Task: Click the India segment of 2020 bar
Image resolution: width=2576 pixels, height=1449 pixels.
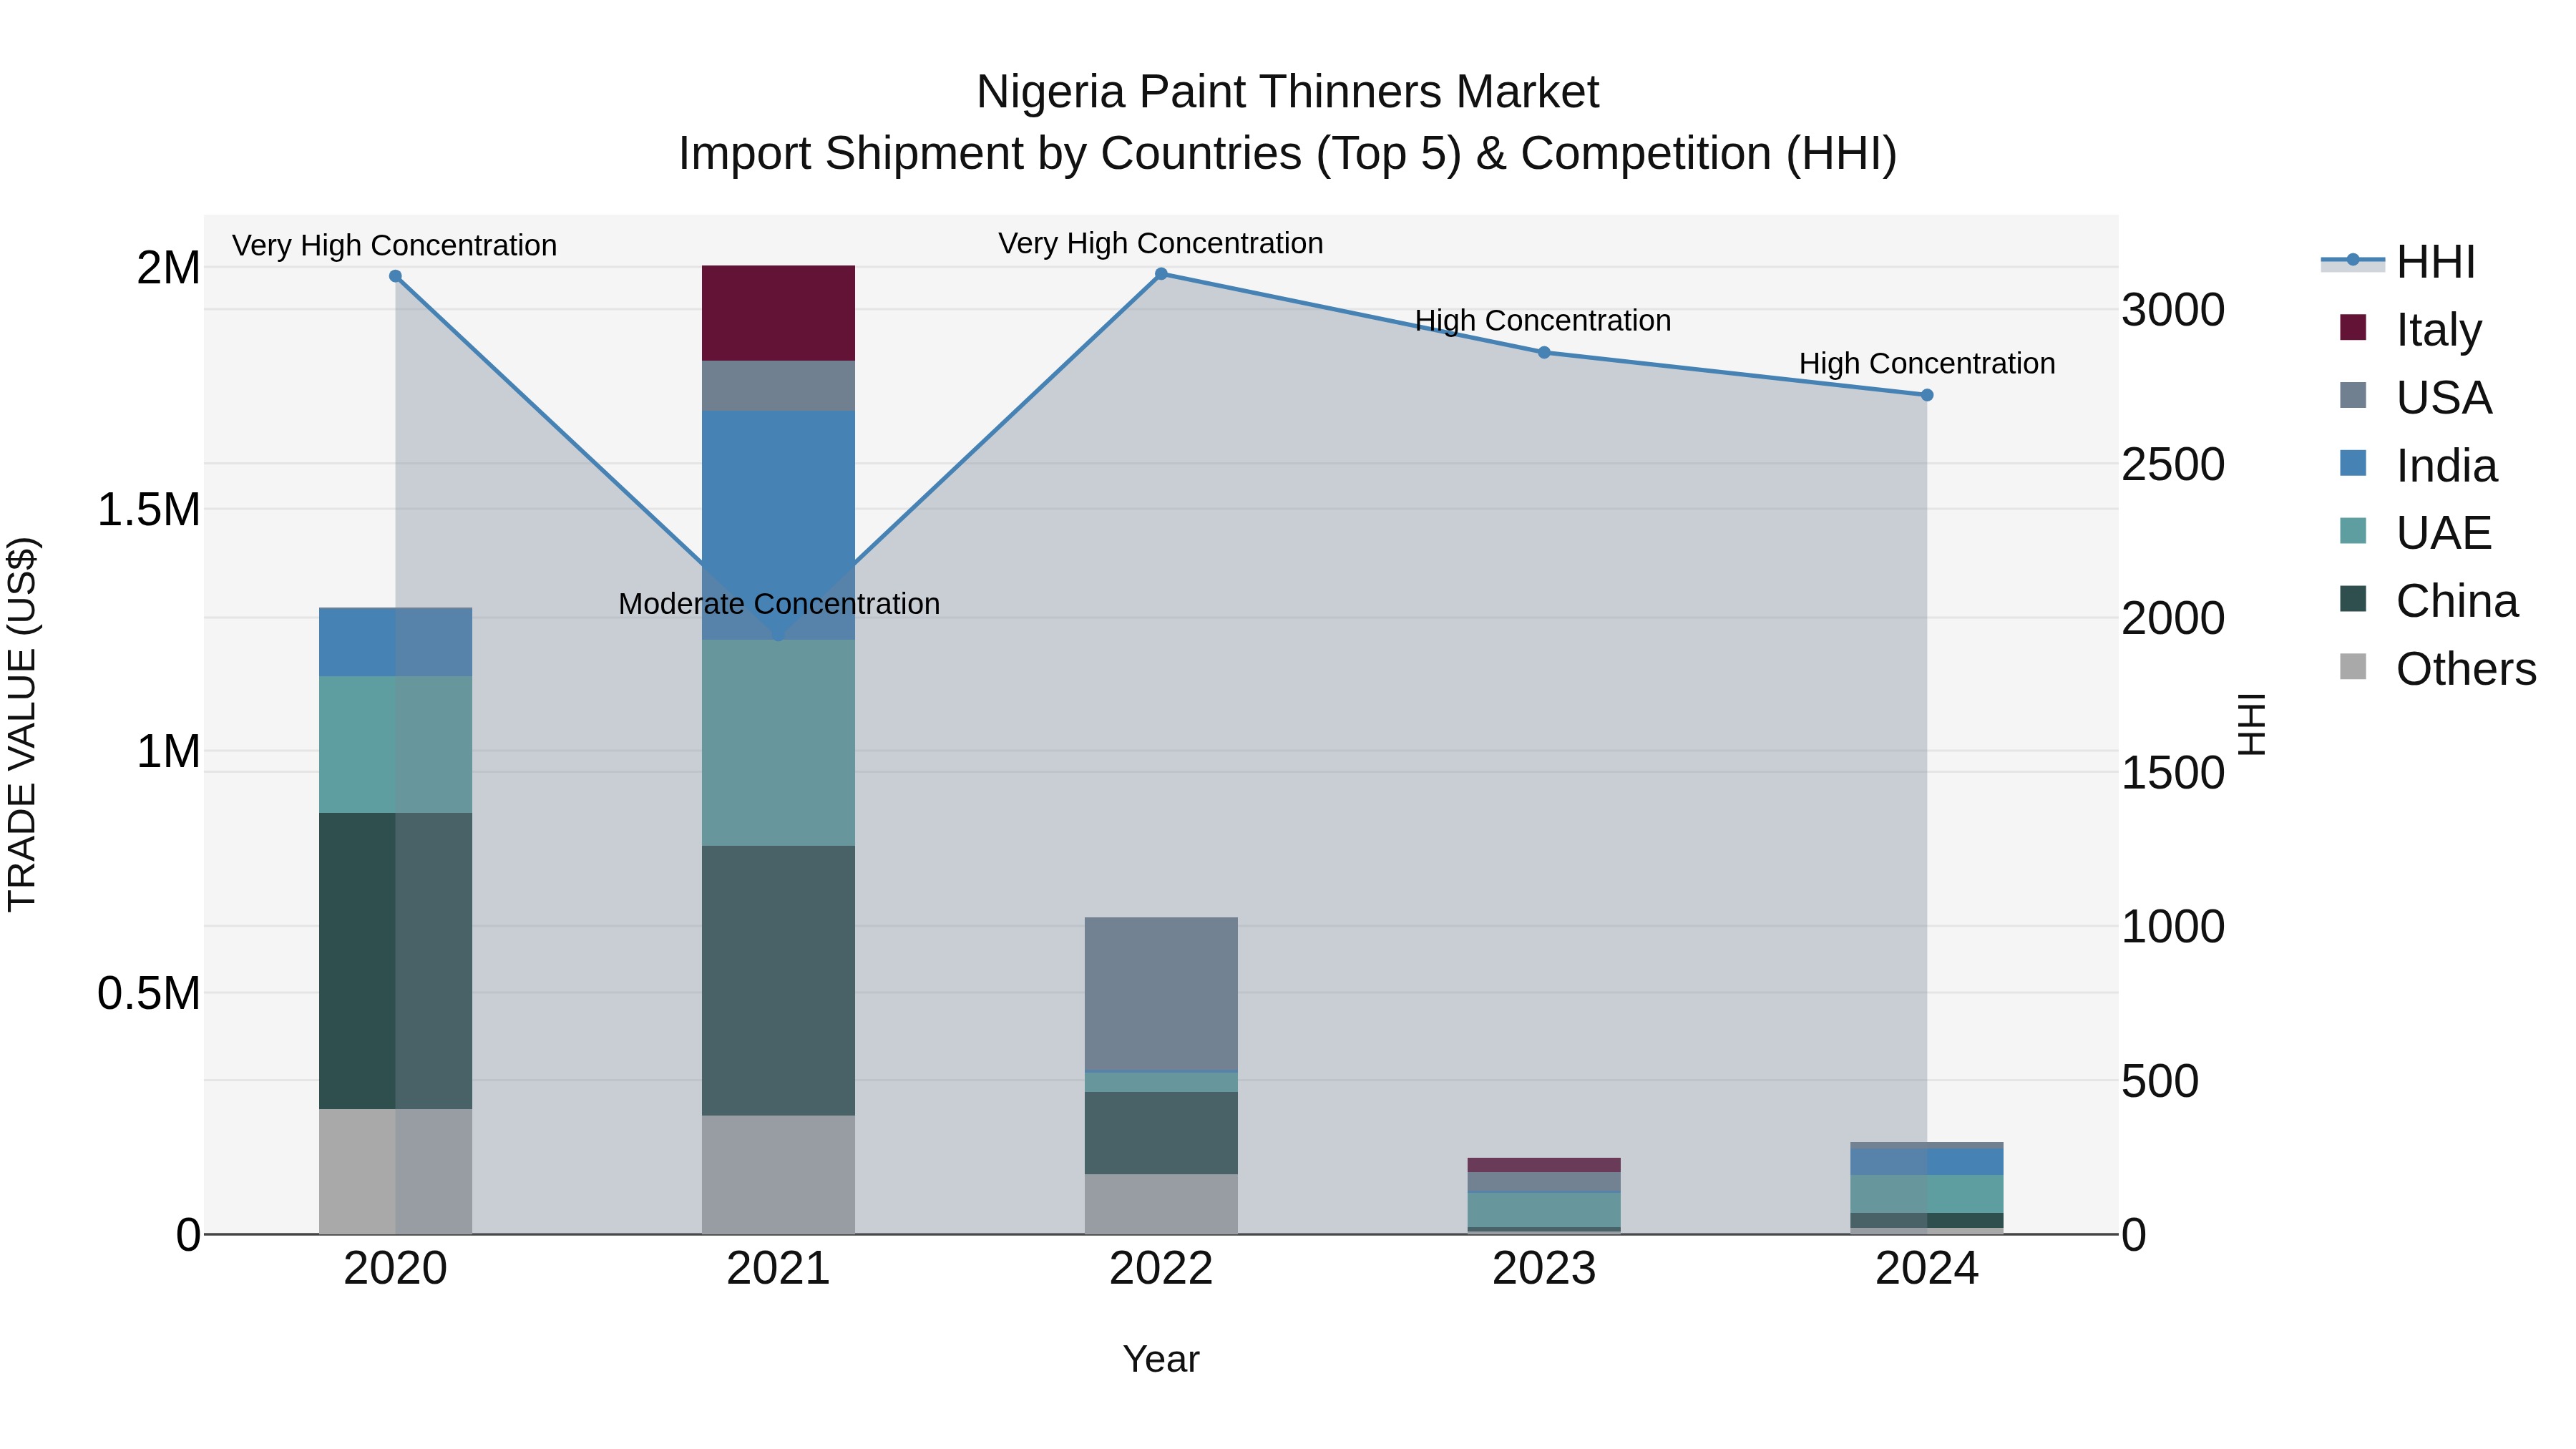Action: coord(395,642)
